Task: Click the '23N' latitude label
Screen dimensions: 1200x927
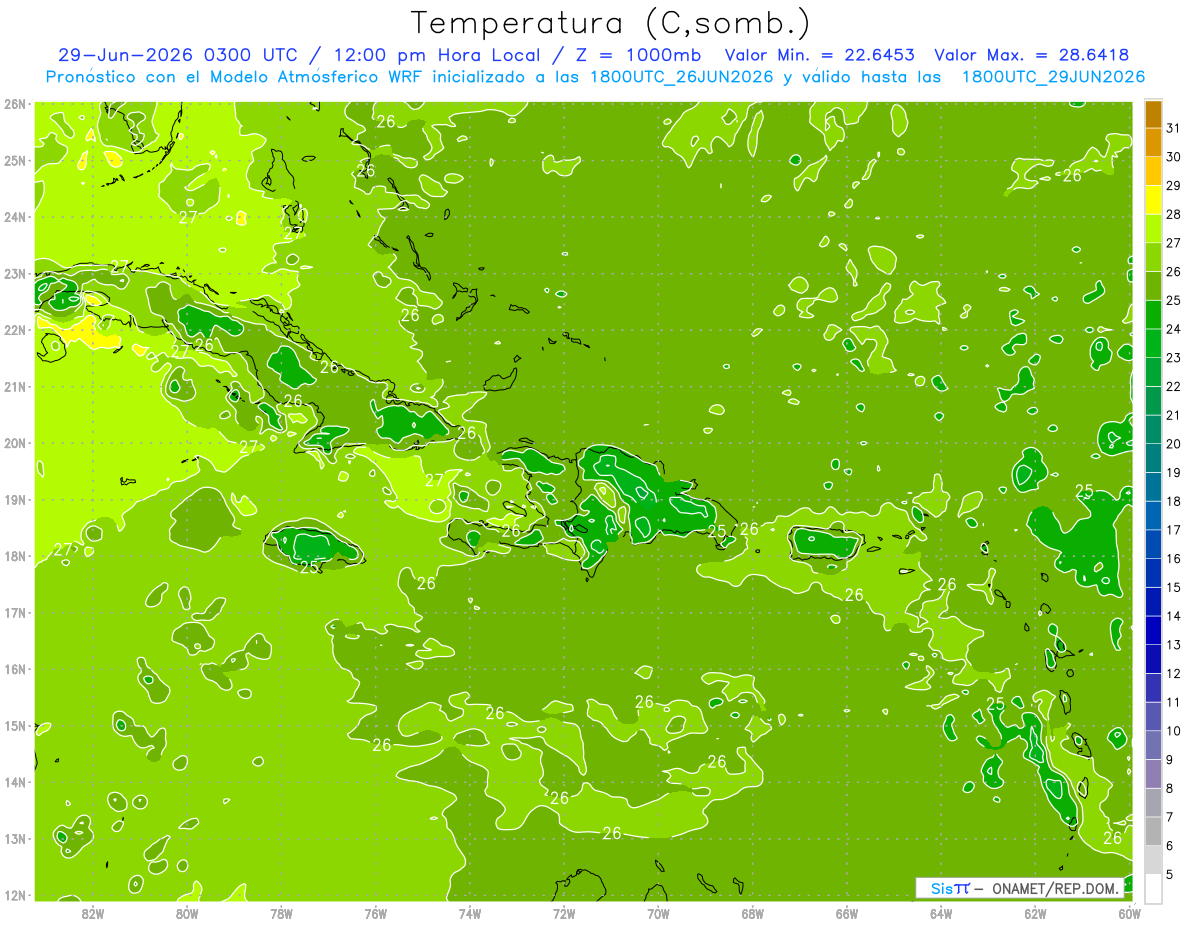Action: tap(15, 274)
